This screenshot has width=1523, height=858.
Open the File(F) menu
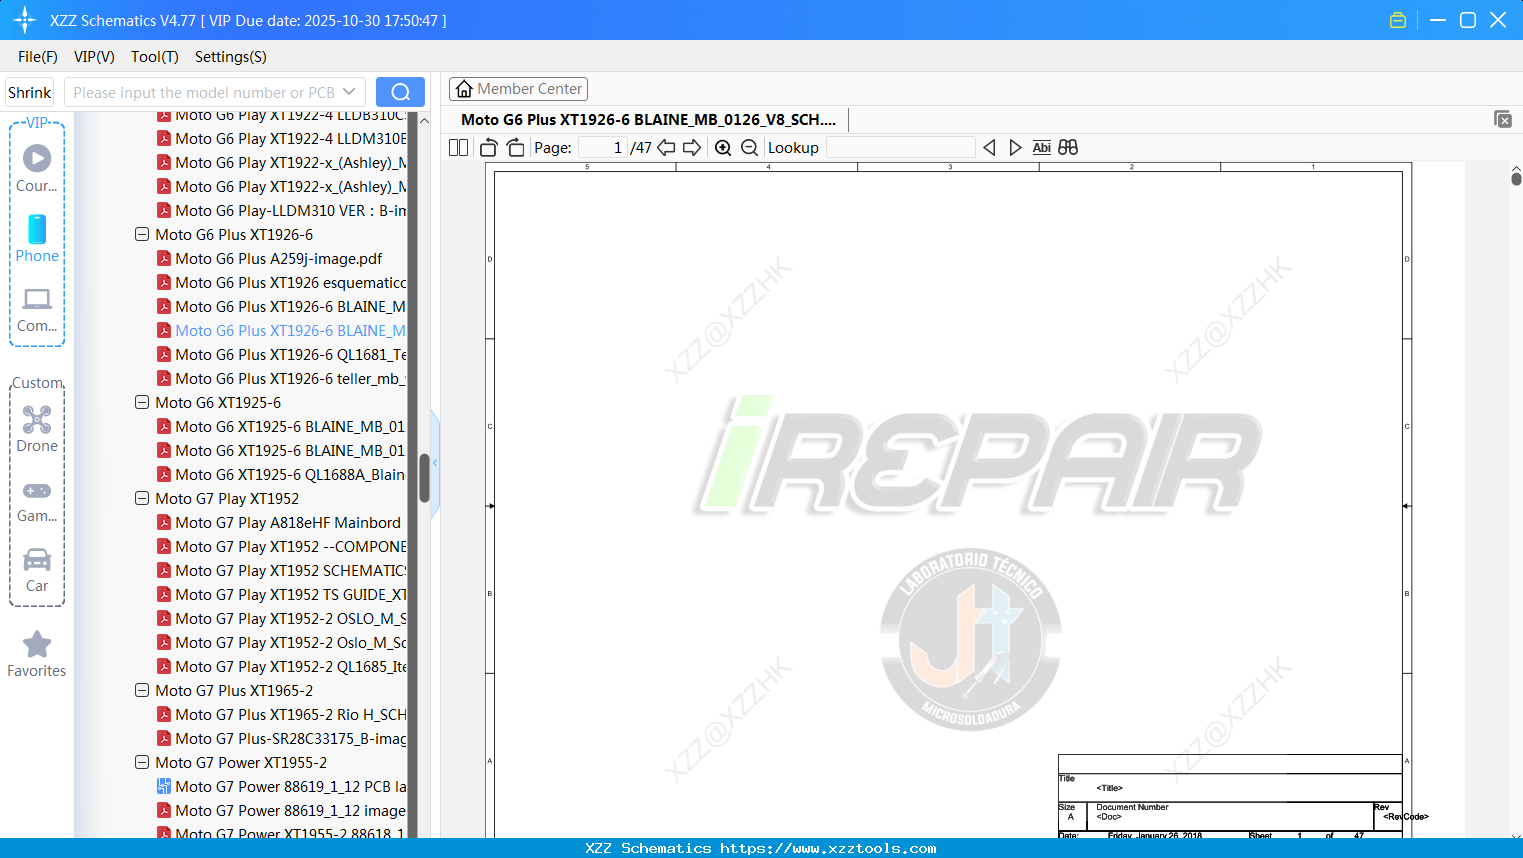click(x=38, y=57)
